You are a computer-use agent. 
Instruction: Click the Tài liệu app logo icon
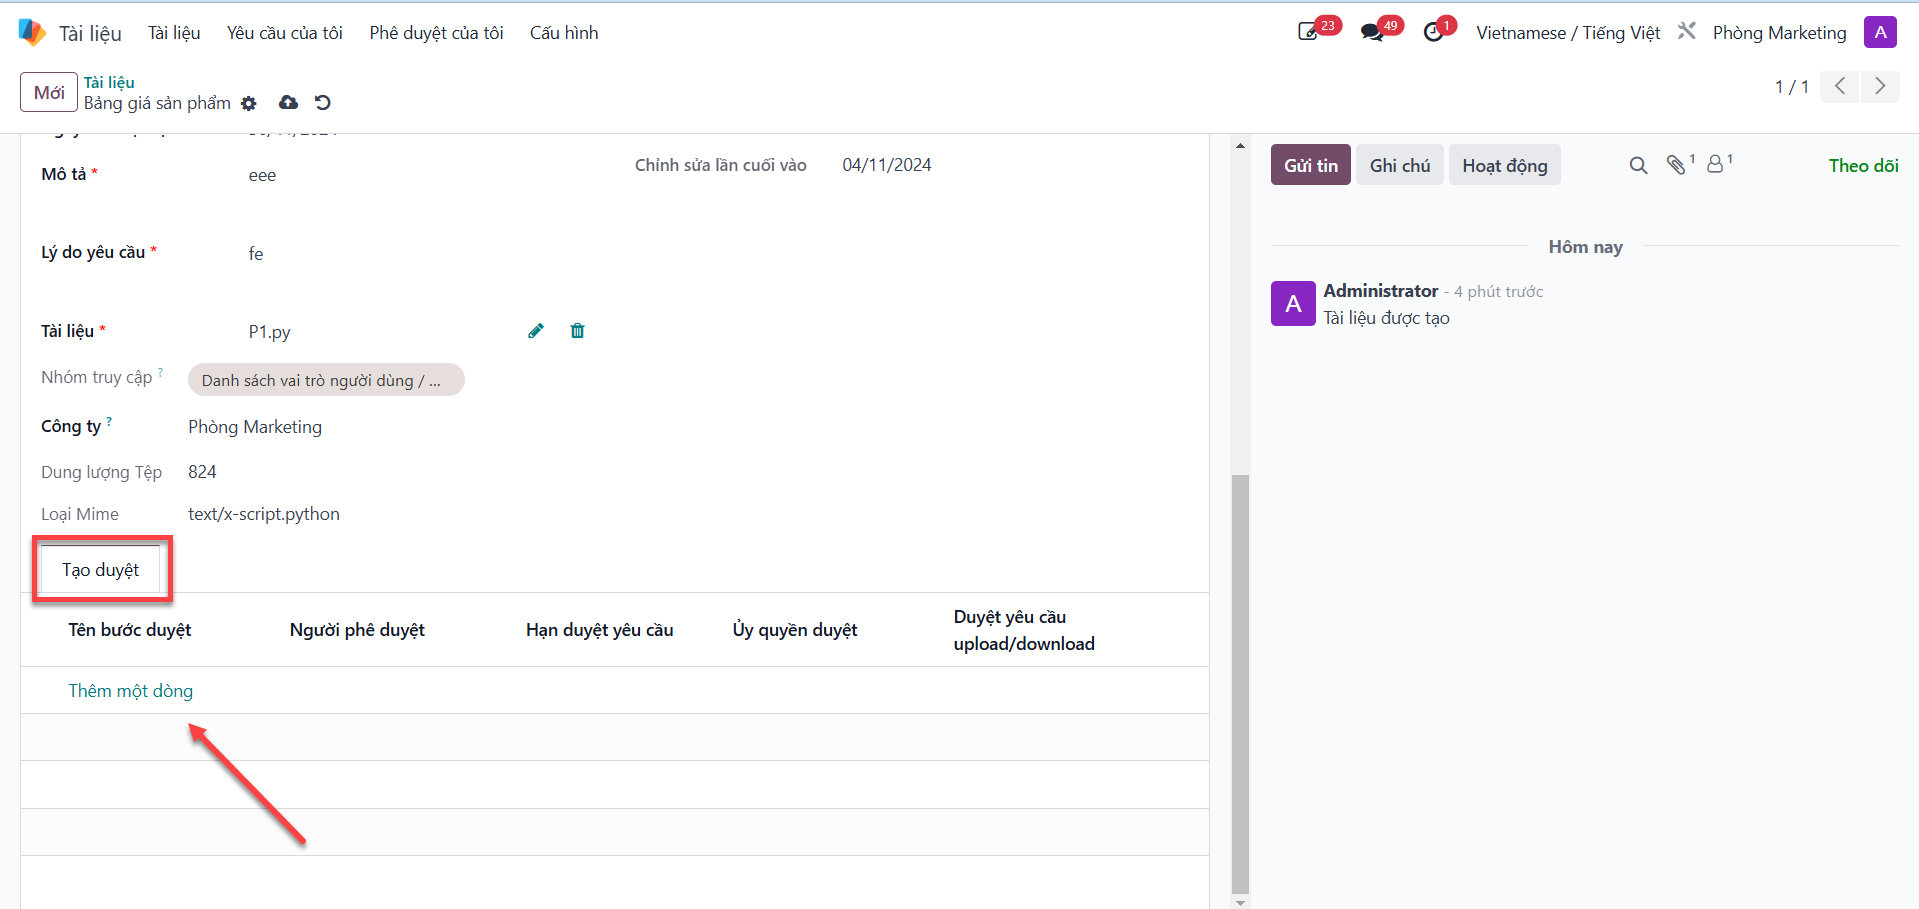(x=32, y=32)
